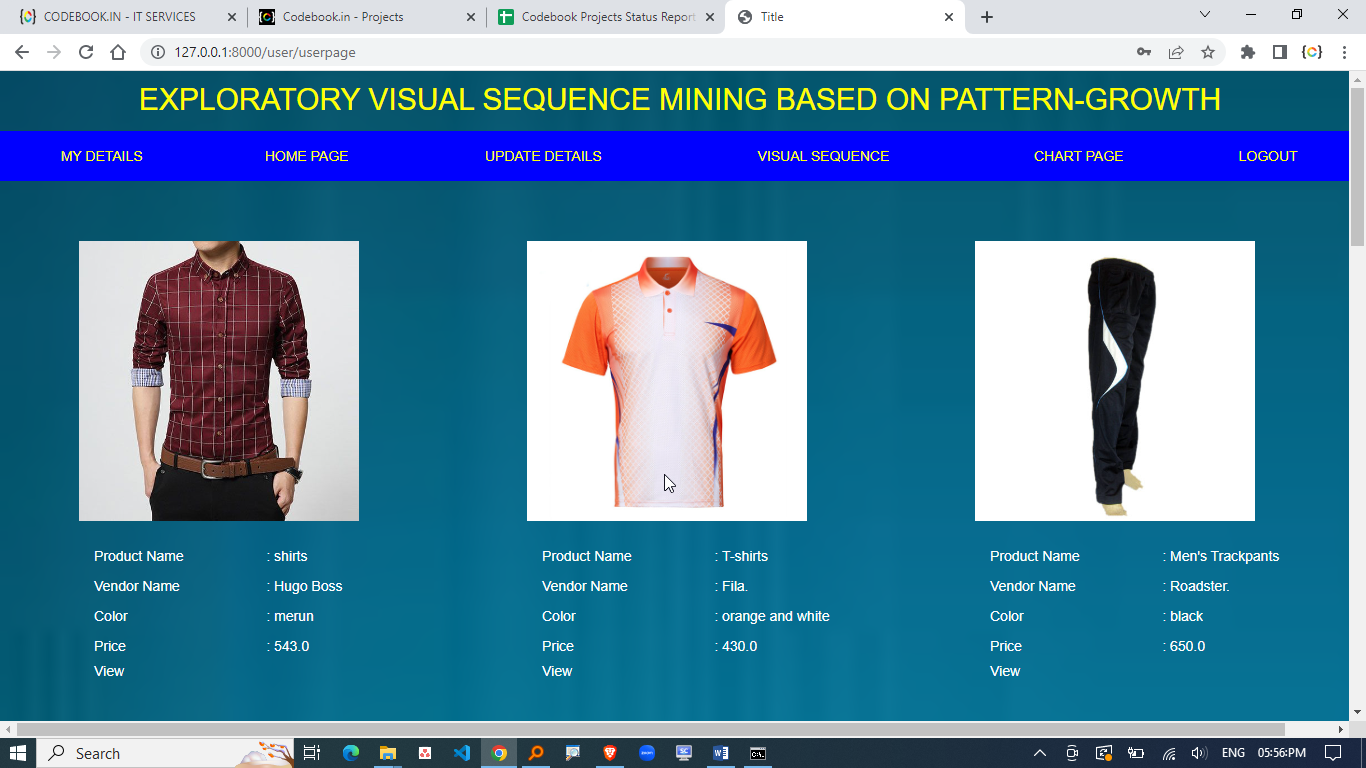Open File Explorer from taskbar
The height and width of the screenshot is (768, 1366).
[387, 753]
